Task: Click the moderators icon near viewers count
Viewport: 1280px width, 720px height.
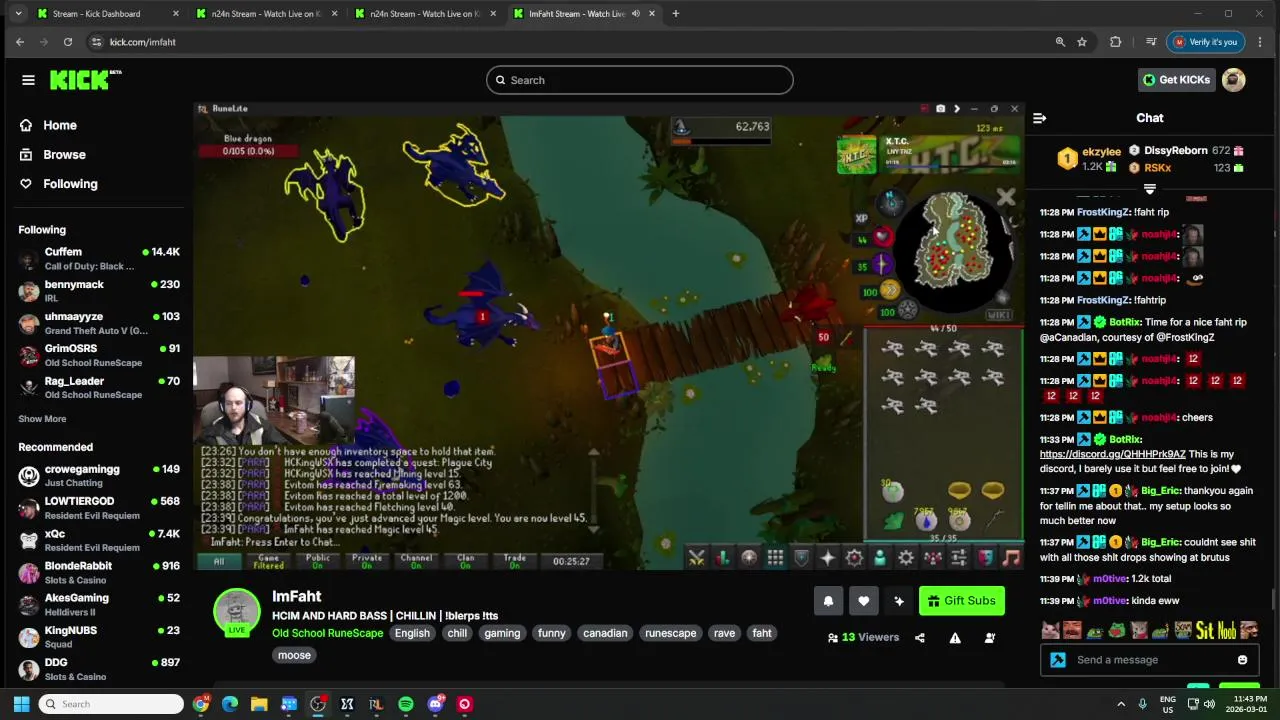Action: (x=990, y=638)
